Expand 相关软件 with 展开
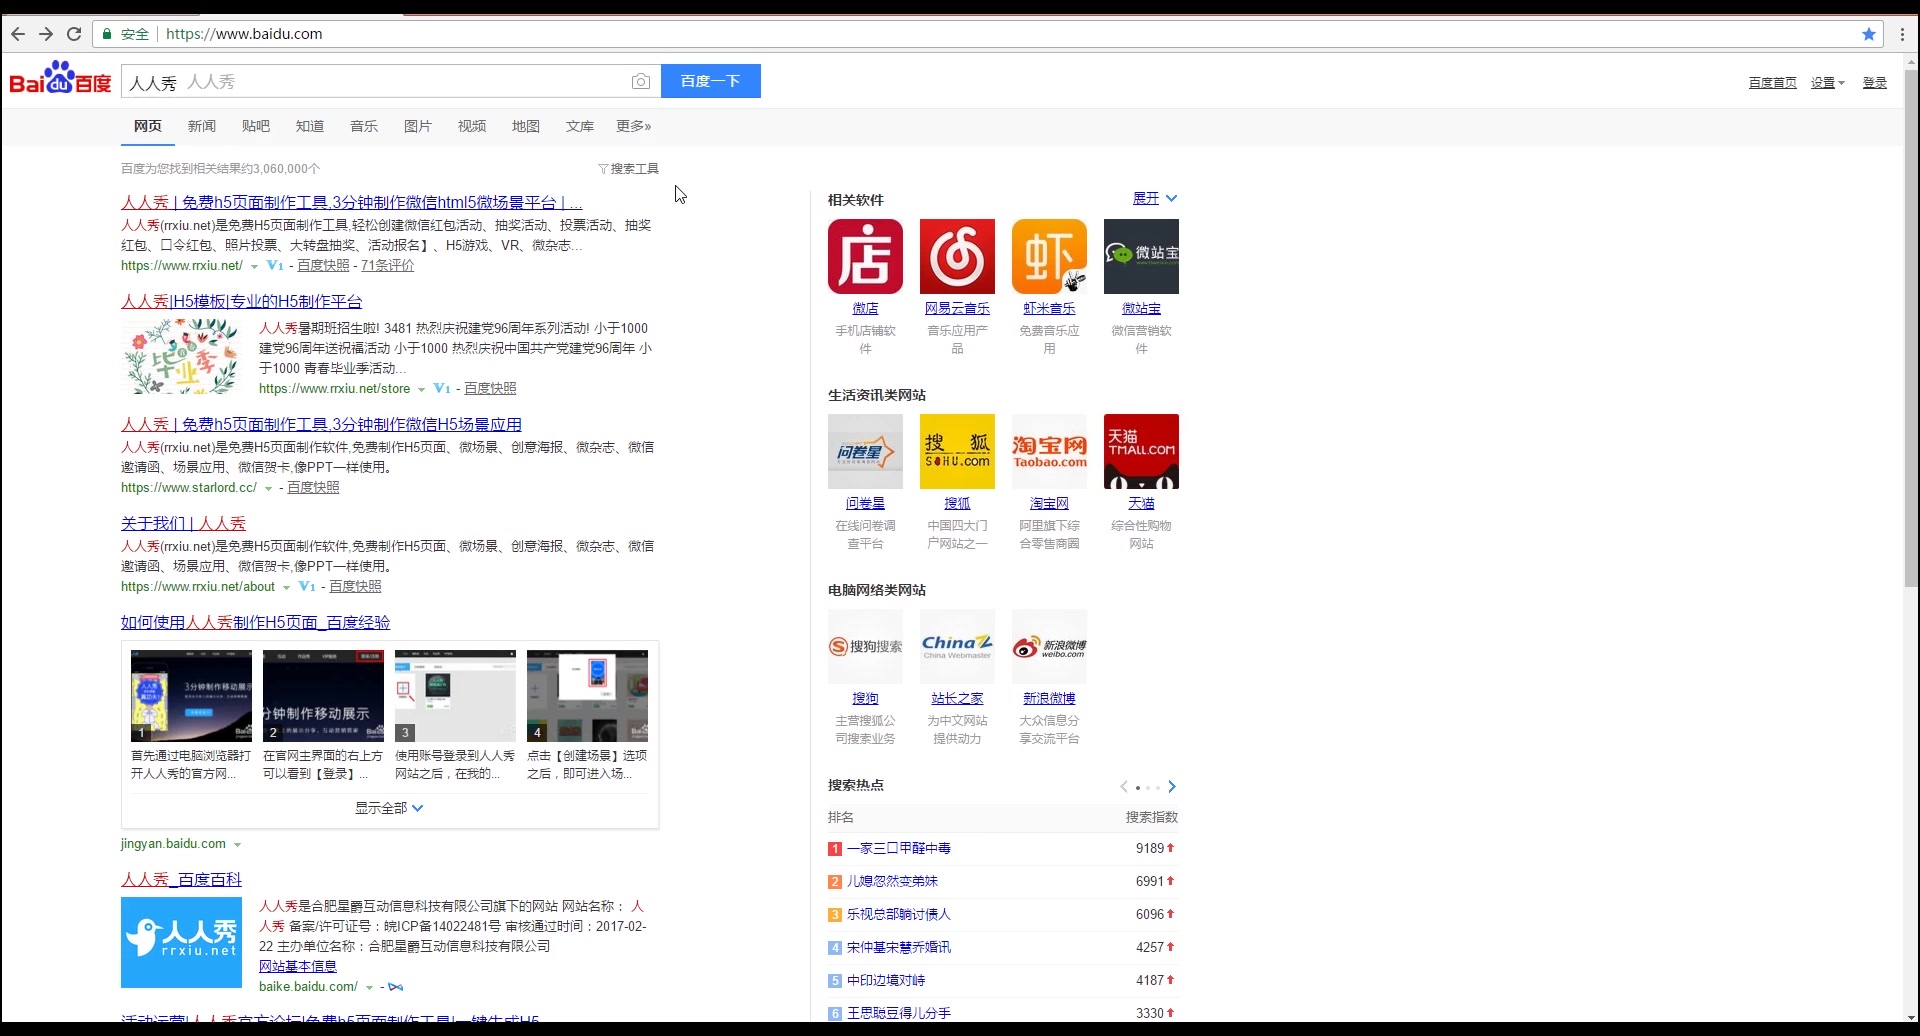 [x=1154, y=198]
